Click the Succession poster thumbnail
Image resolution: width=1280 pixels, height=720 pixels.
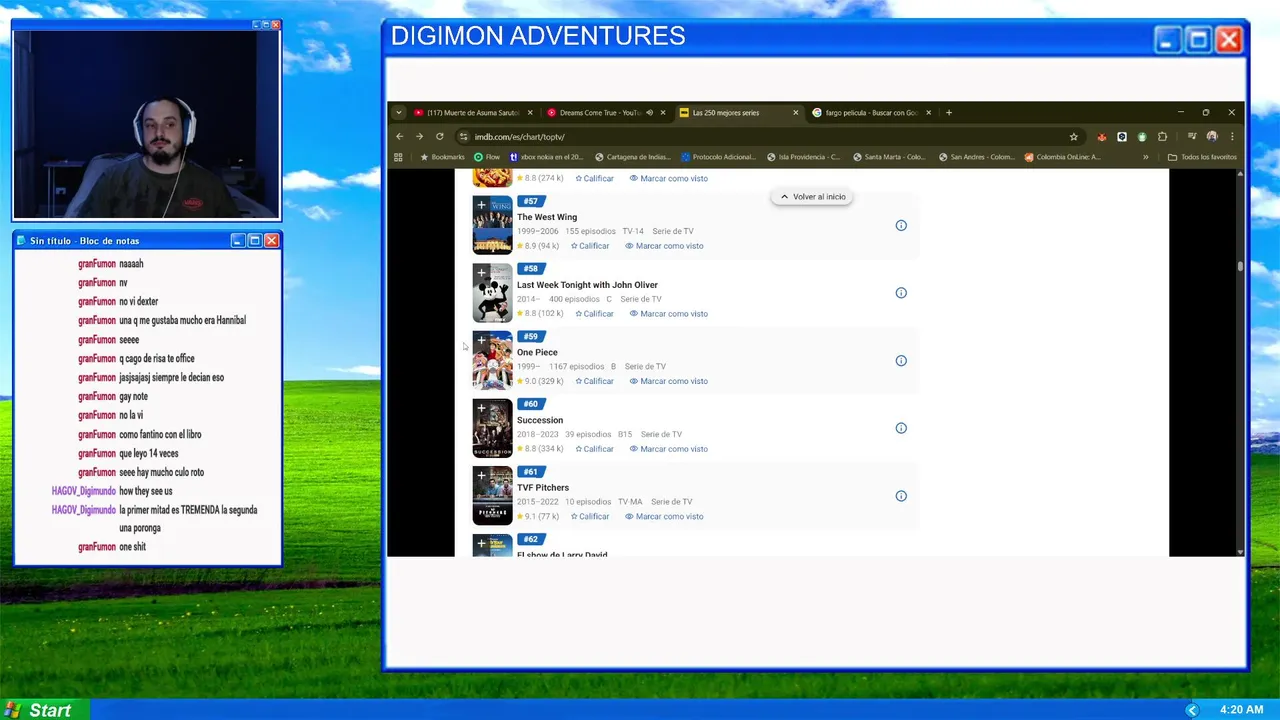pos(492,428)
